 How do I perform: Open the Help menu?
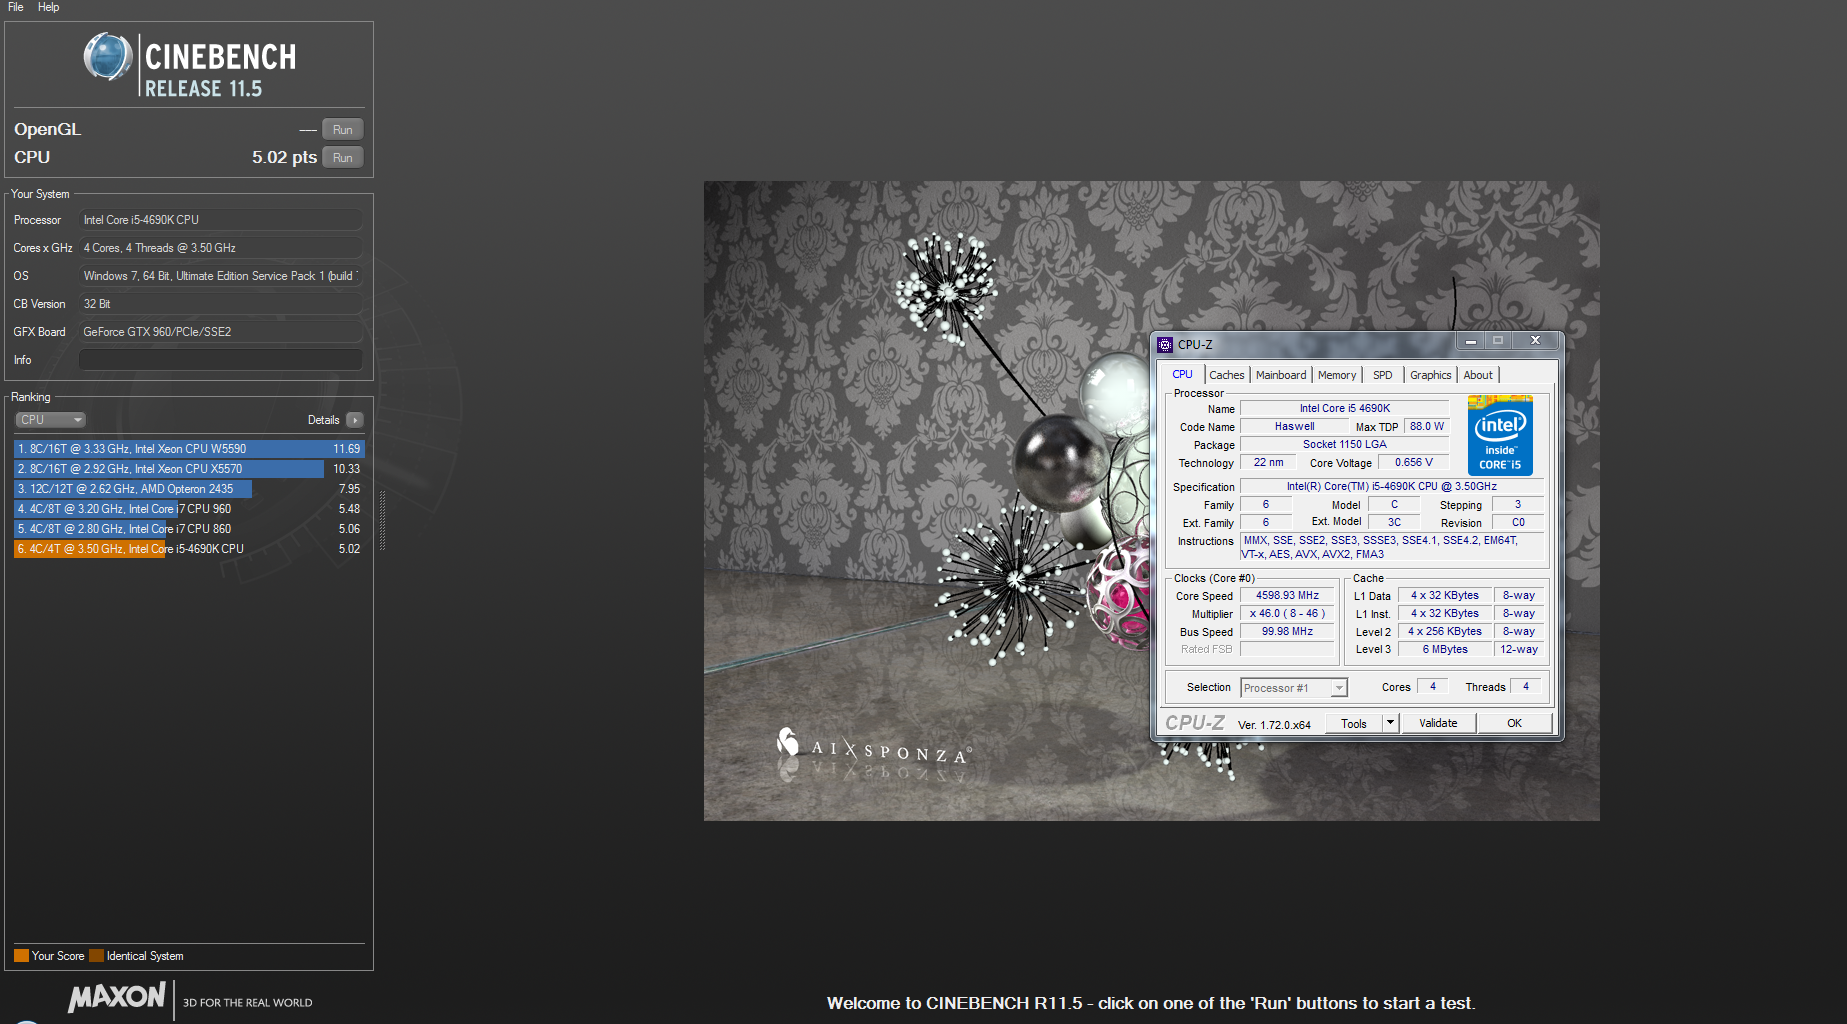tap(48, 7)
